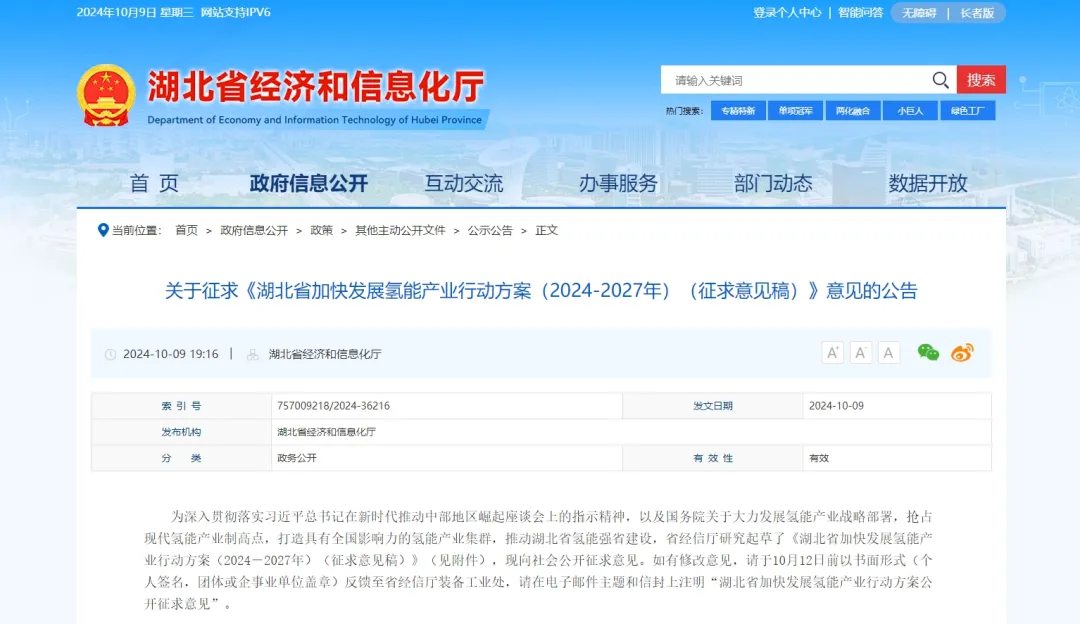Increase font size with A+ icon
This screenshot has width=1080, height=624.
click(x=832, y=352)
